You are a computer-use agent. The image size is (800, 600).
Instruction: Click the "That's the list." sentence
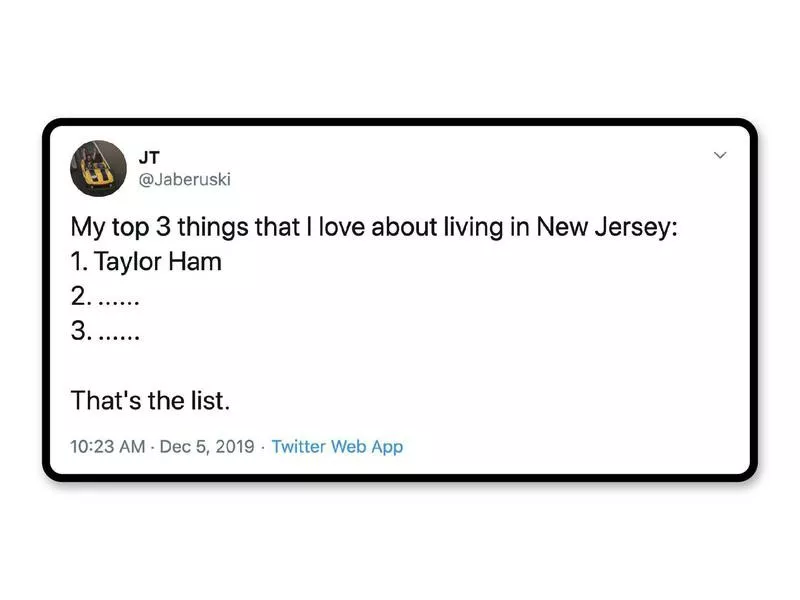point(150,403)
